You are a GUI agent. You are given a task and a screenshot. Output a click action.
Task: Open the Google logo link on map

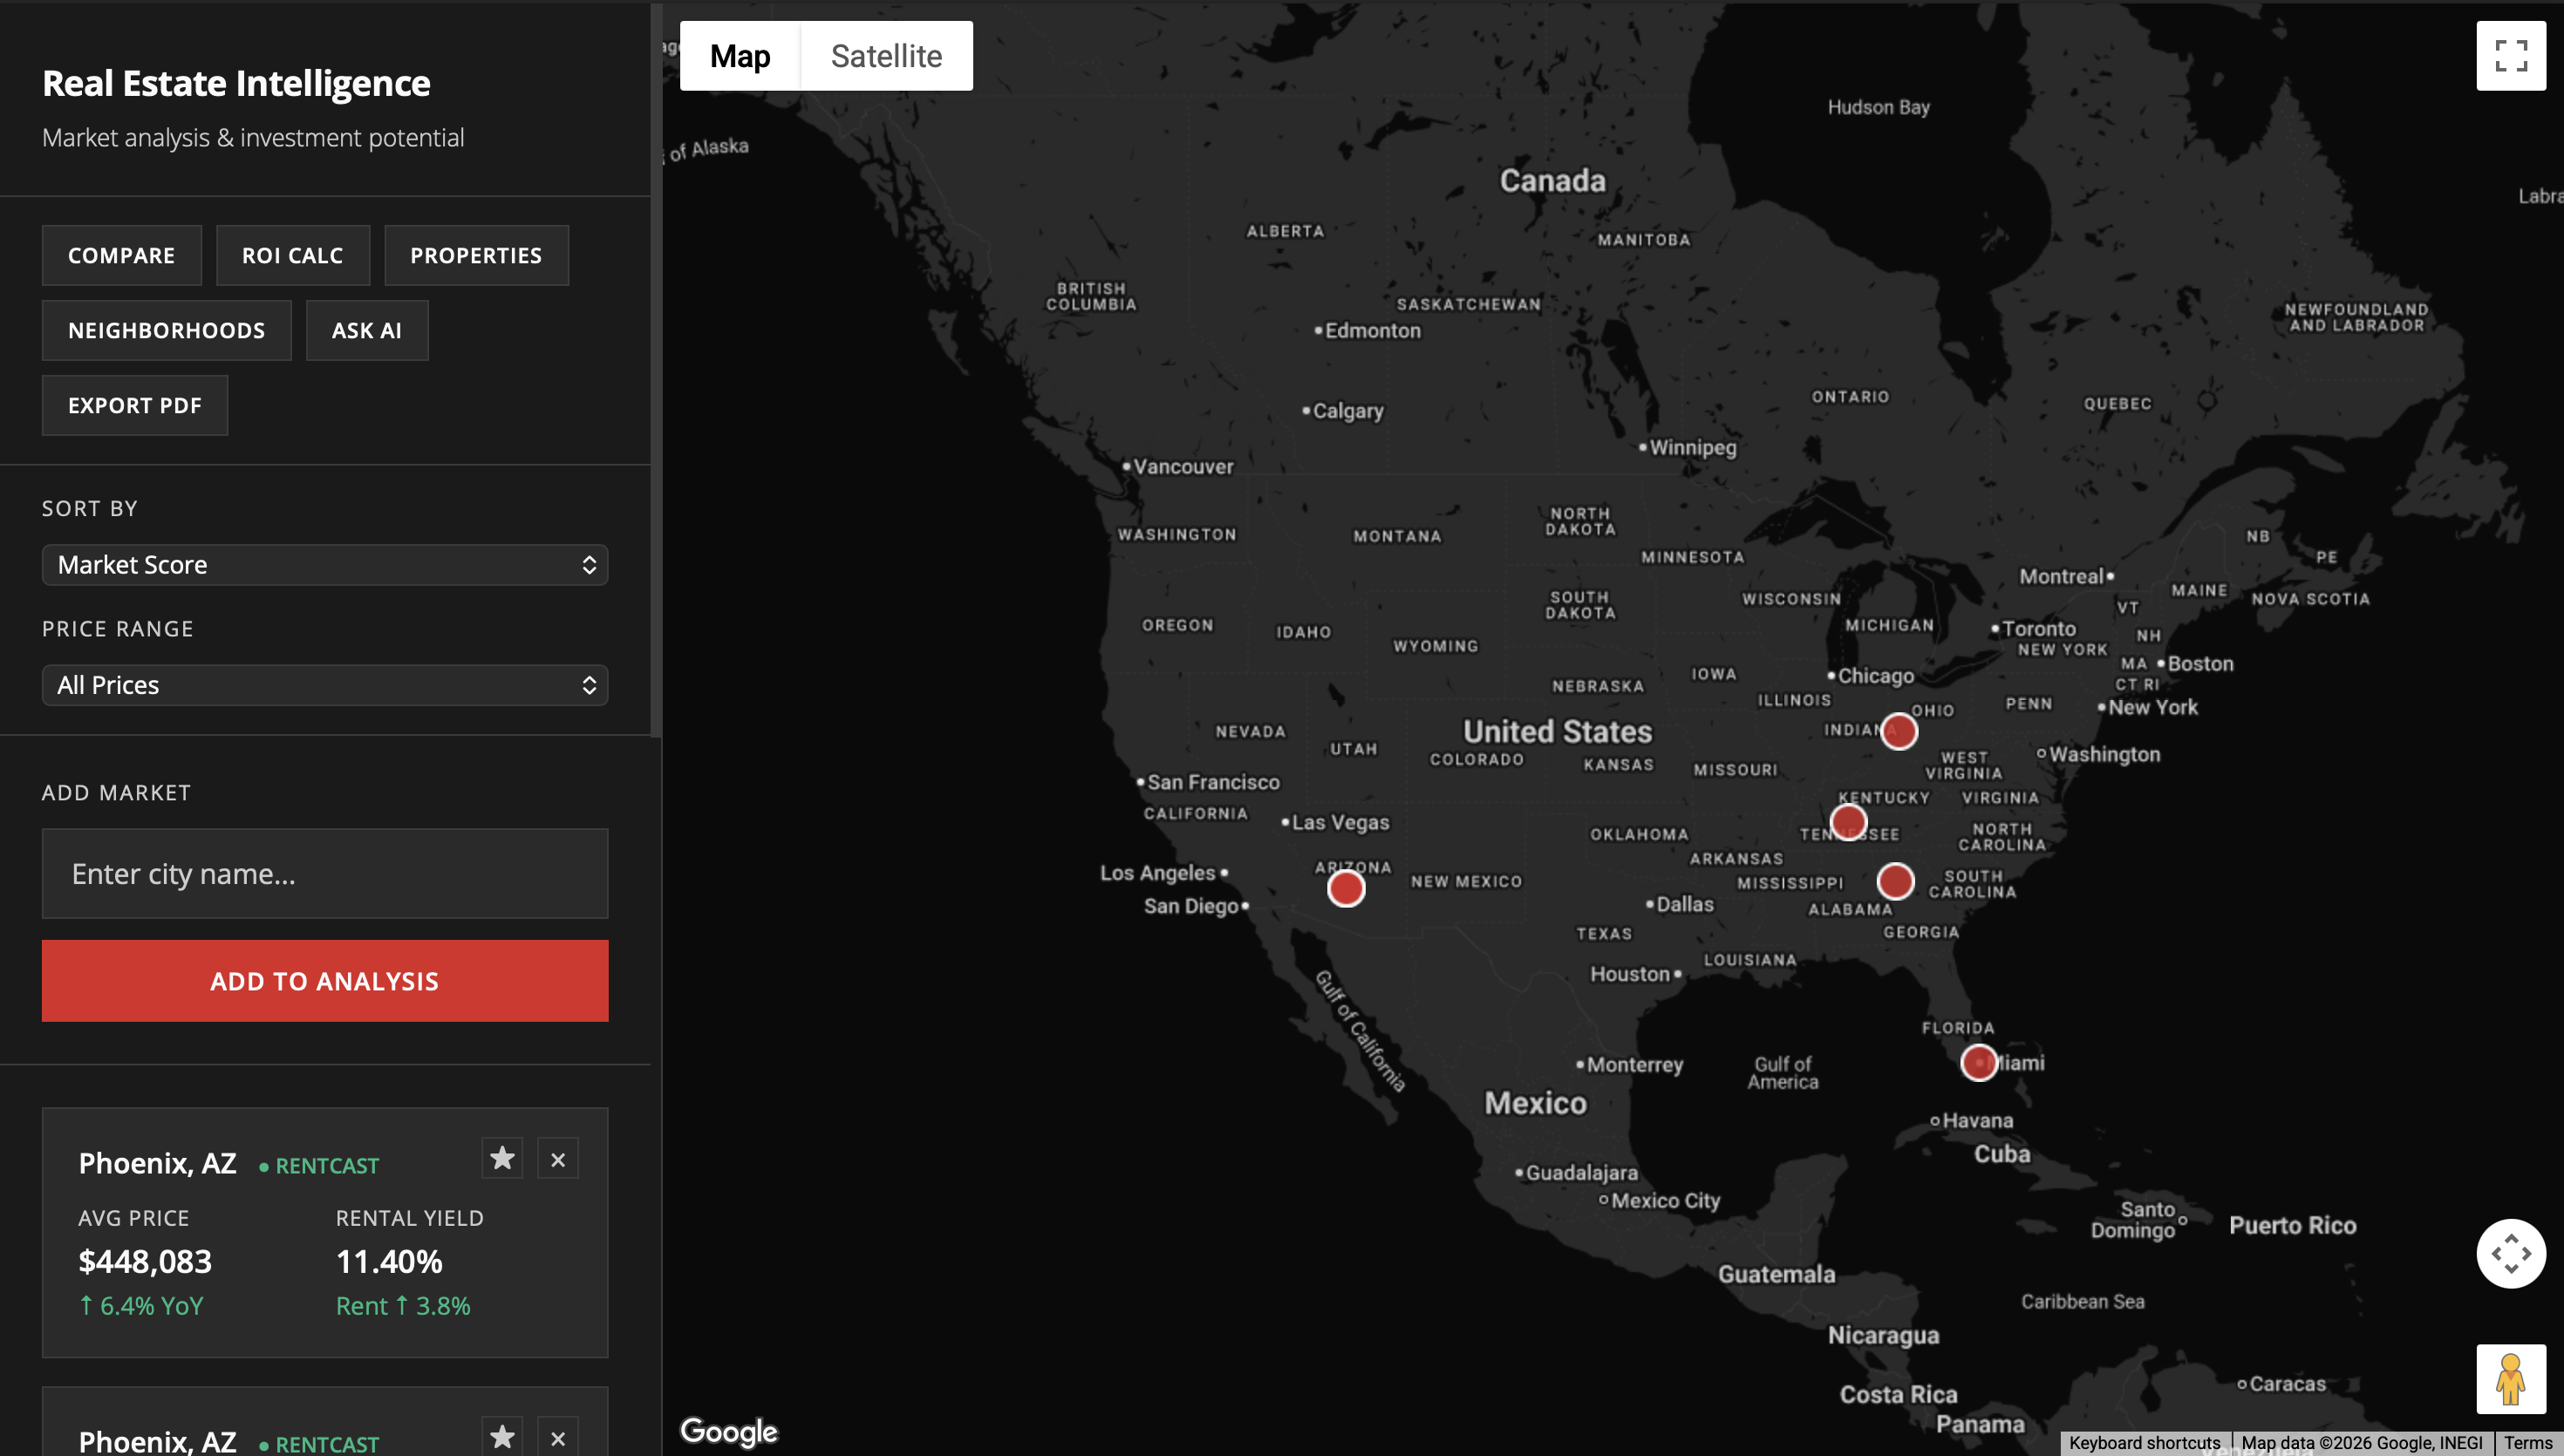point(729,1431)
